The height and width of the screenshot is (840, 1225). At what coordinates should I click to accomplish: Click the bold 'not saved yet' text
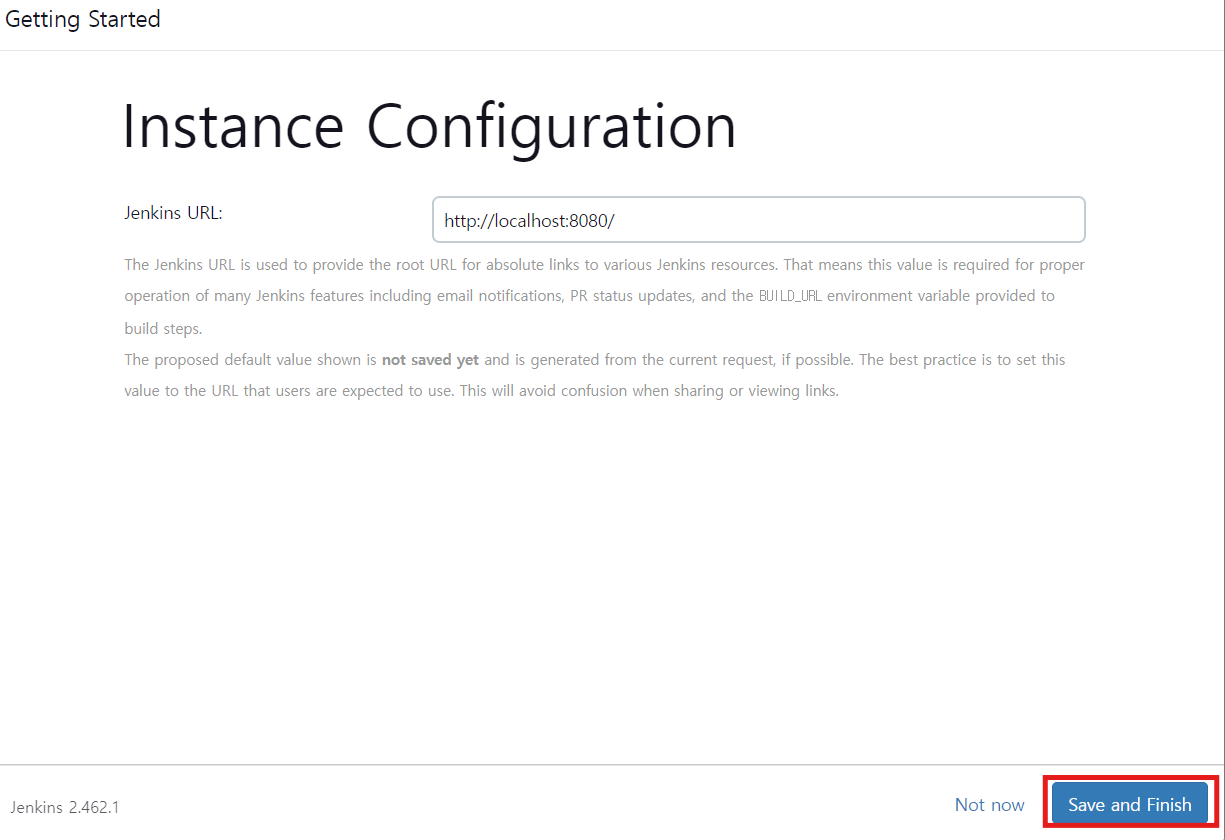point(430,360)
